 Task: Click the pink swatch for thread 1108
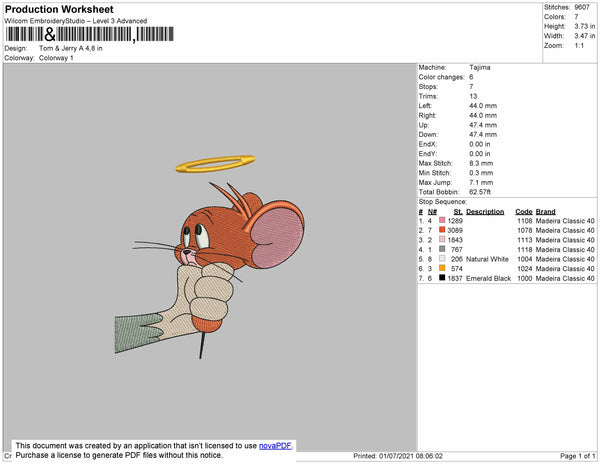click(x=442, y=220)
